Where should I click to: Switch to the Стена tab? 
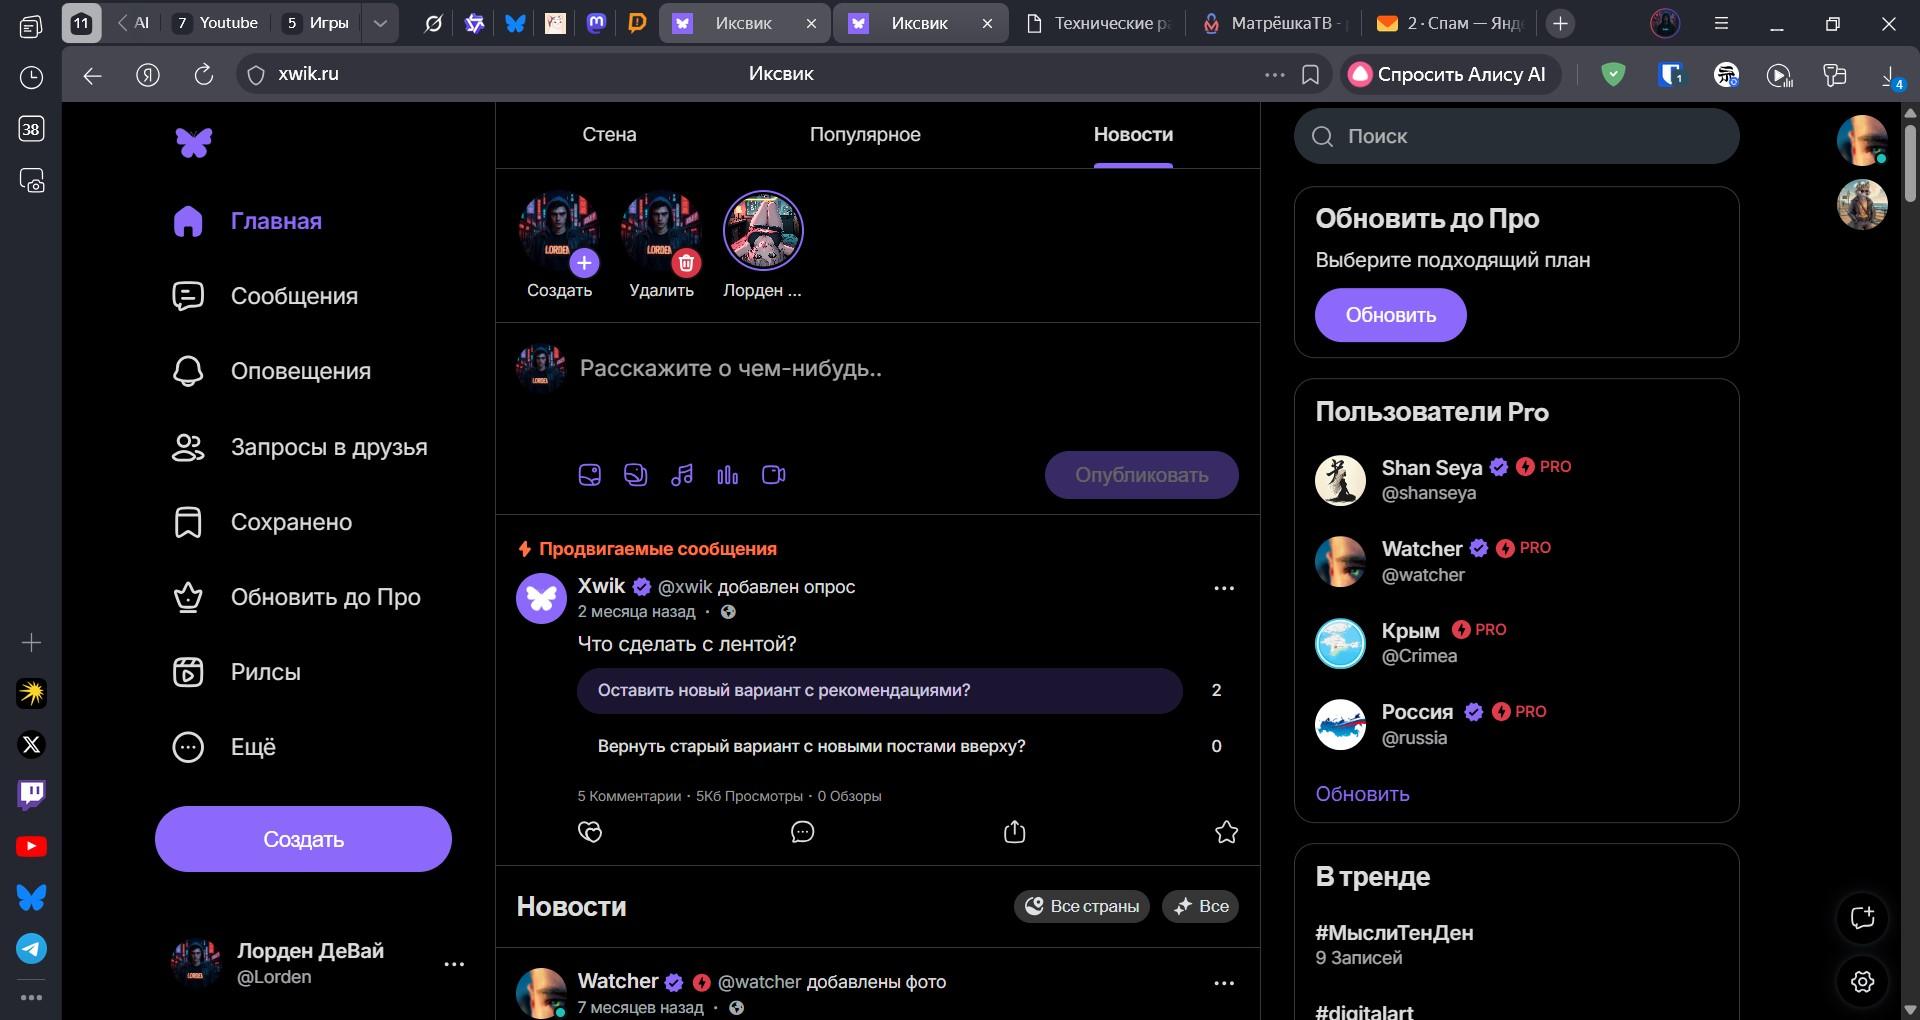(x=609, y=135)
